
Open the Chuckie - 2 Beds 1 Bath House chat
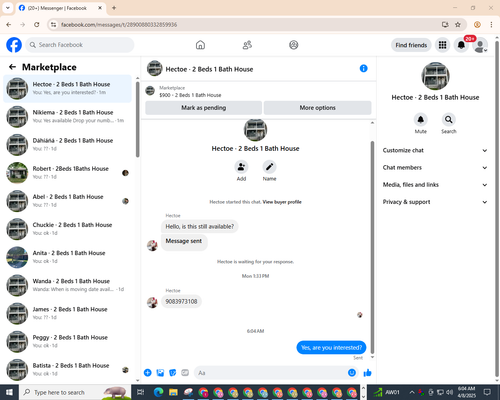(x=67, y=229)
